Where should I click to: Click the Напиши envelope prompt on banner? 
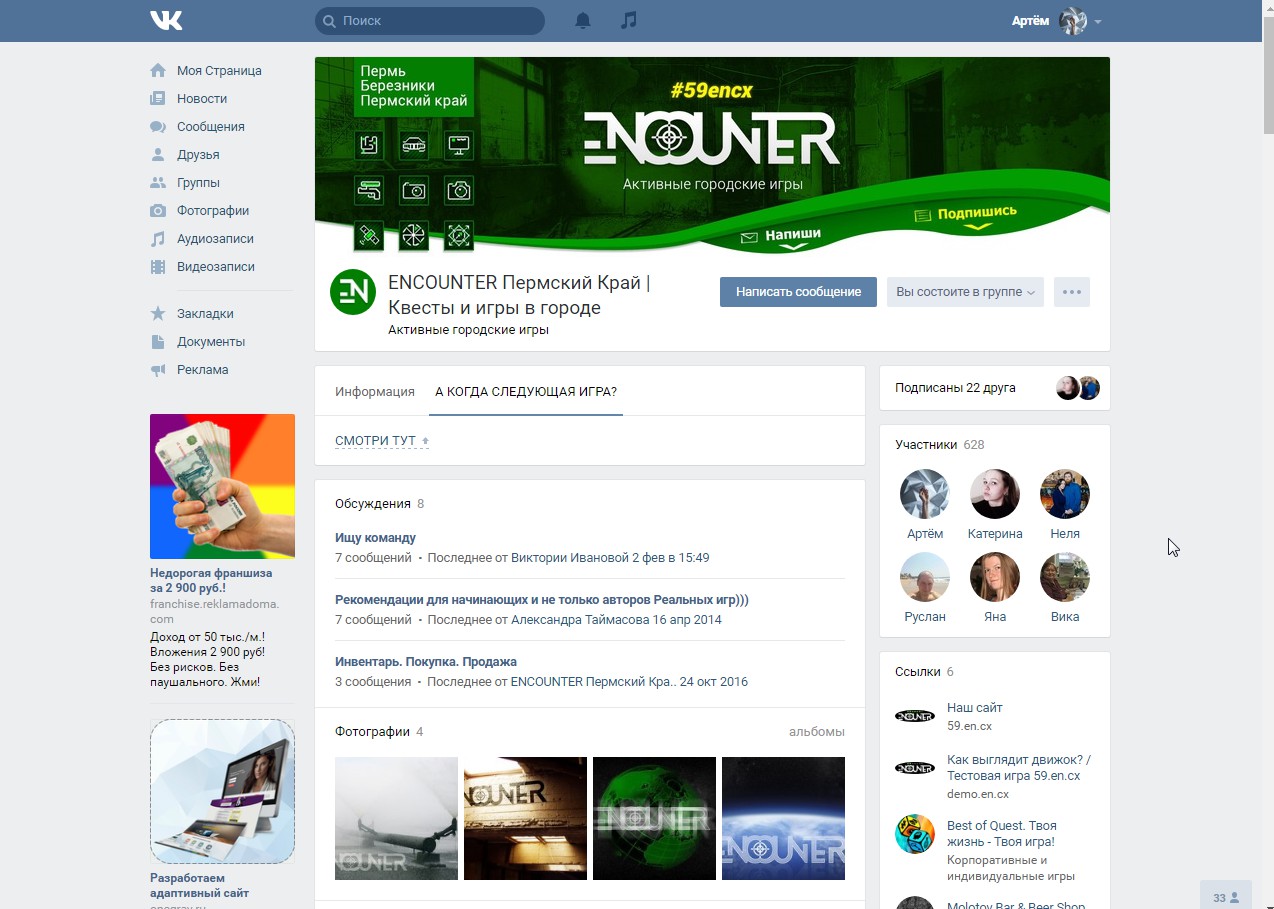point(781,236)
